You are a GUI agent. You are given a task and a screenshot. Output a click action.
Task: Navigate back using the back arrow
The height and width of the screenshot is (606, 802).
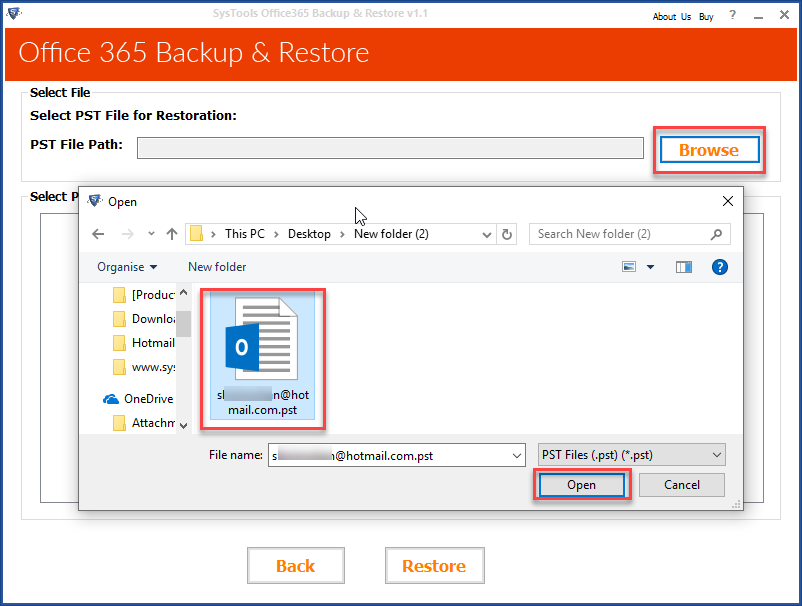point(97,233)
